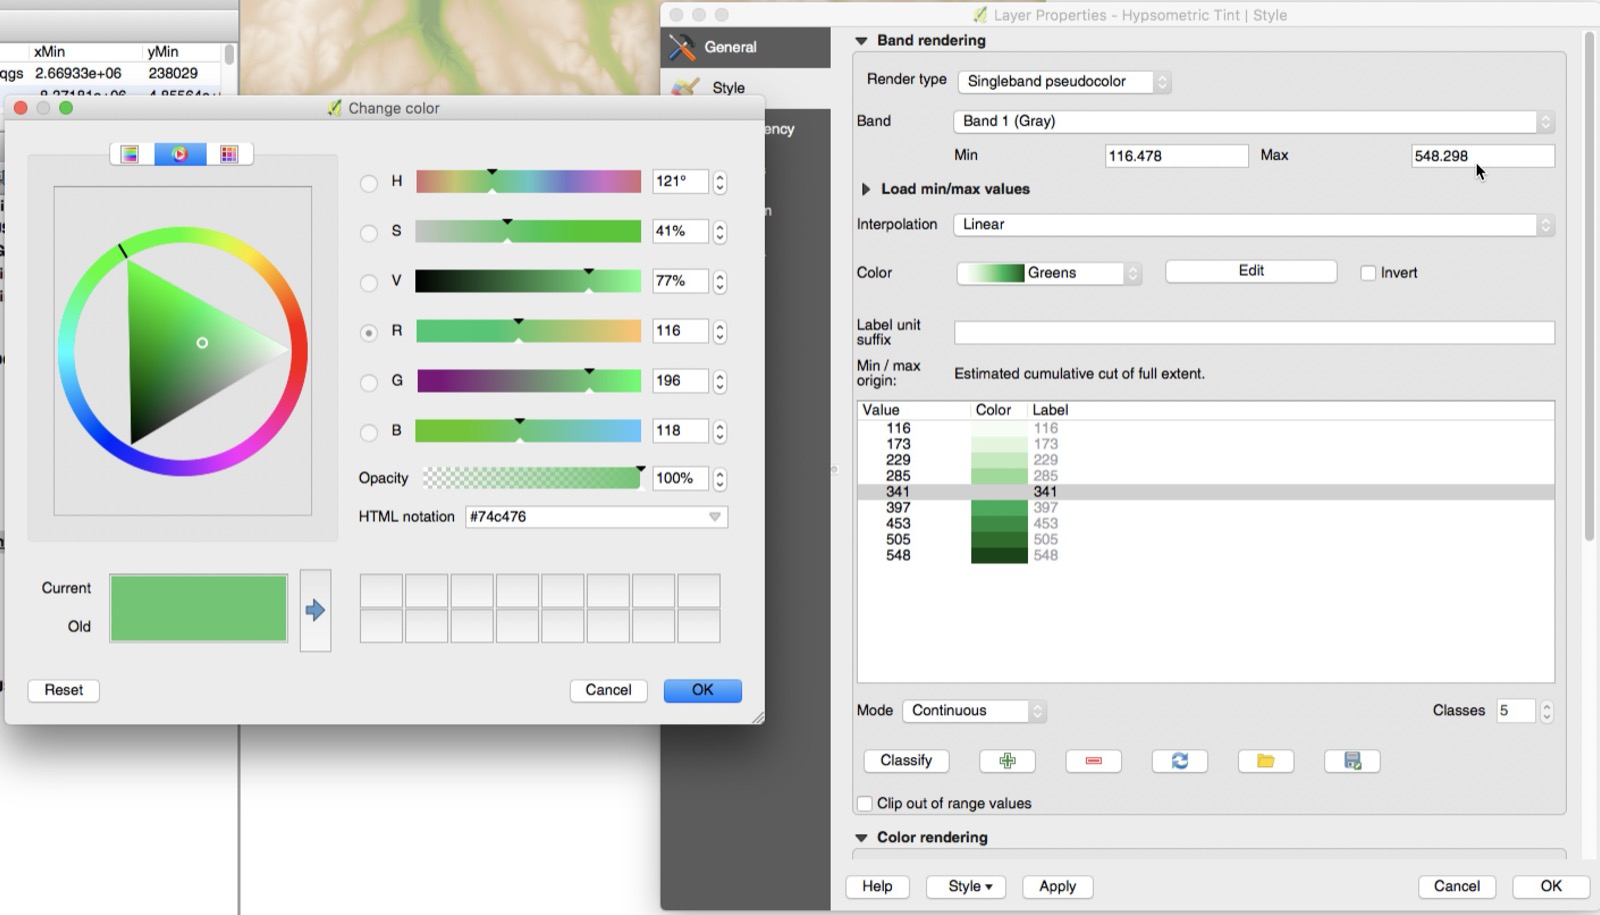Click the color swatch for value 397

999,508
